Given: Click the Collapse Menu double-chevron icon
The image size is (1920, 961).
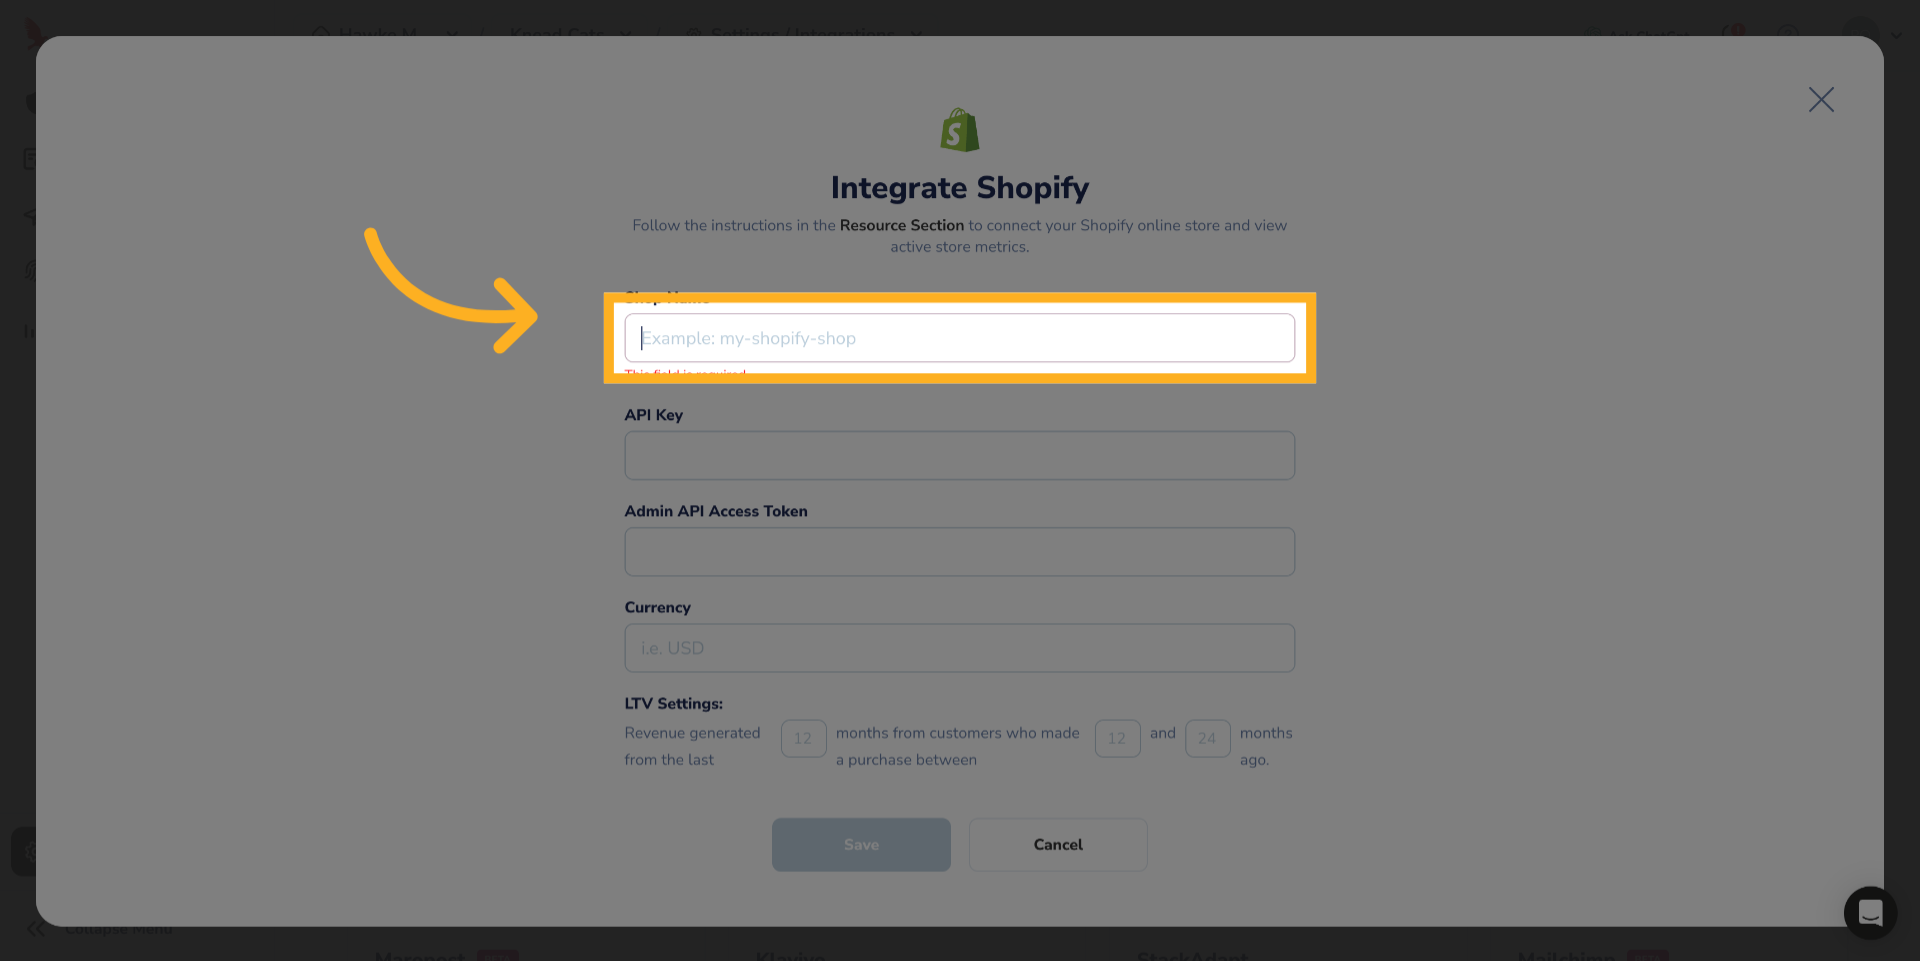Looking at the screenshot, I should [x=36, y=929].
